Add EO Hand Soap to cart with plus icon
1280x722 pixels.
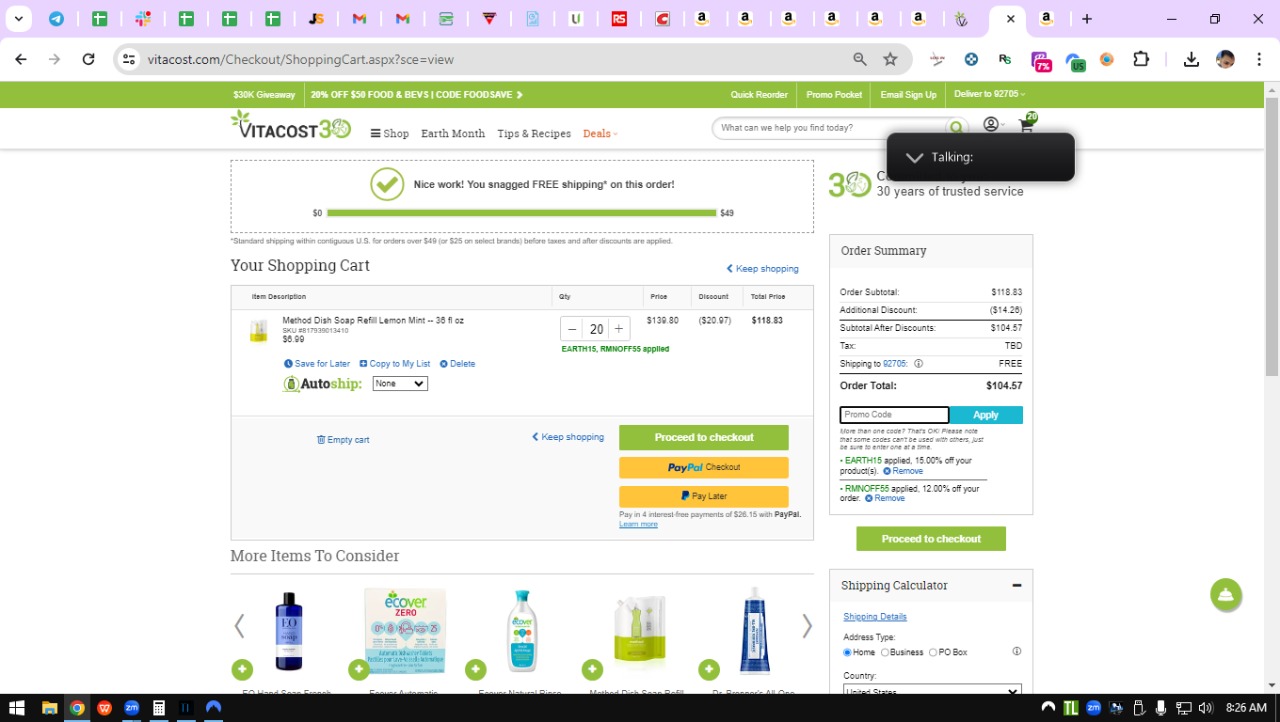[x=242, y=669]
